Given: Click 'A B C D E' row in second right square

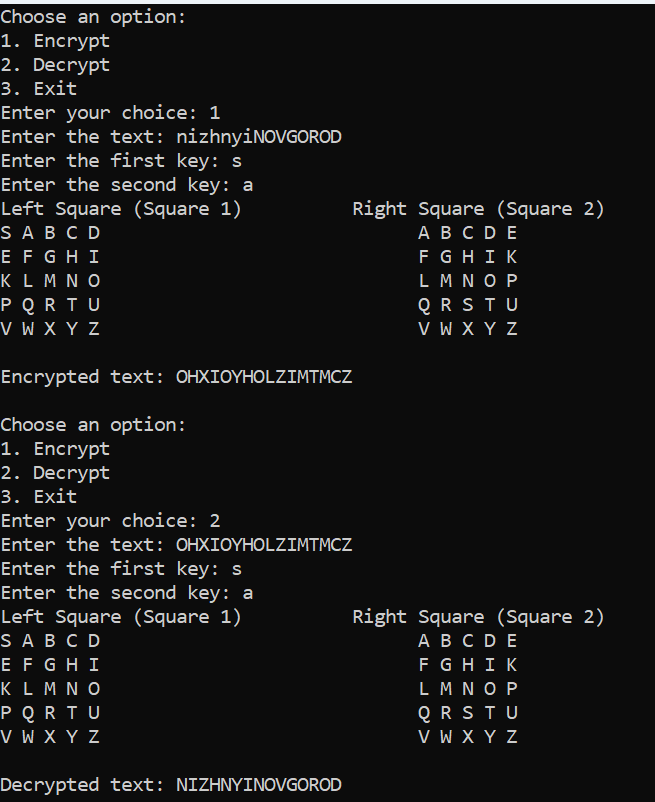Looking at the screenshot, I should click(x=468, y=641).
